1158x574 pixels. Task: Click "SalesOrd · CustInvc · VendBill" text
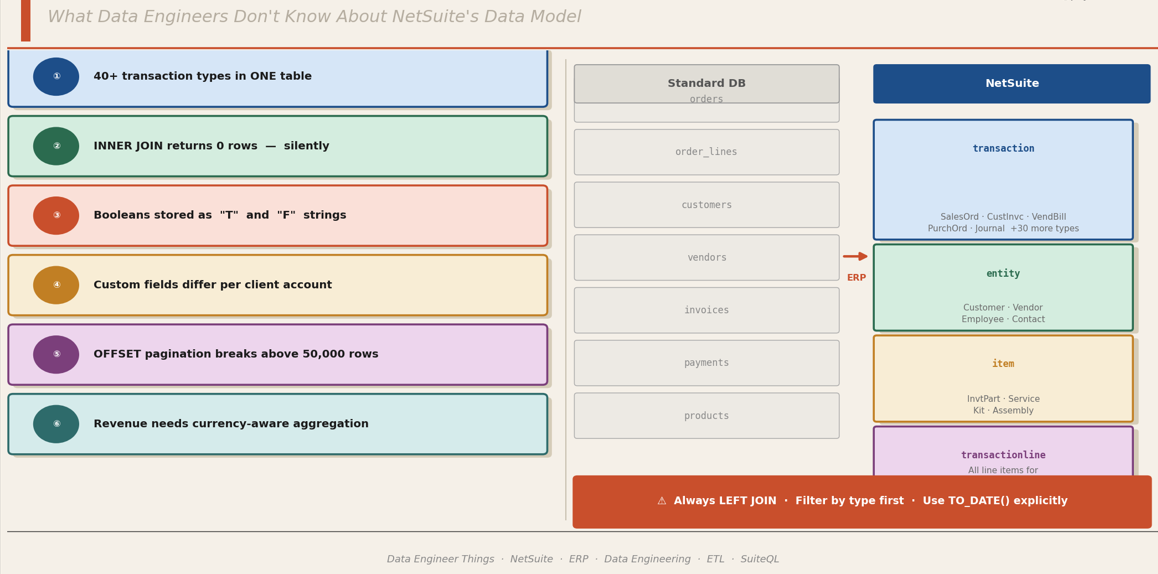pos(1003,217)
